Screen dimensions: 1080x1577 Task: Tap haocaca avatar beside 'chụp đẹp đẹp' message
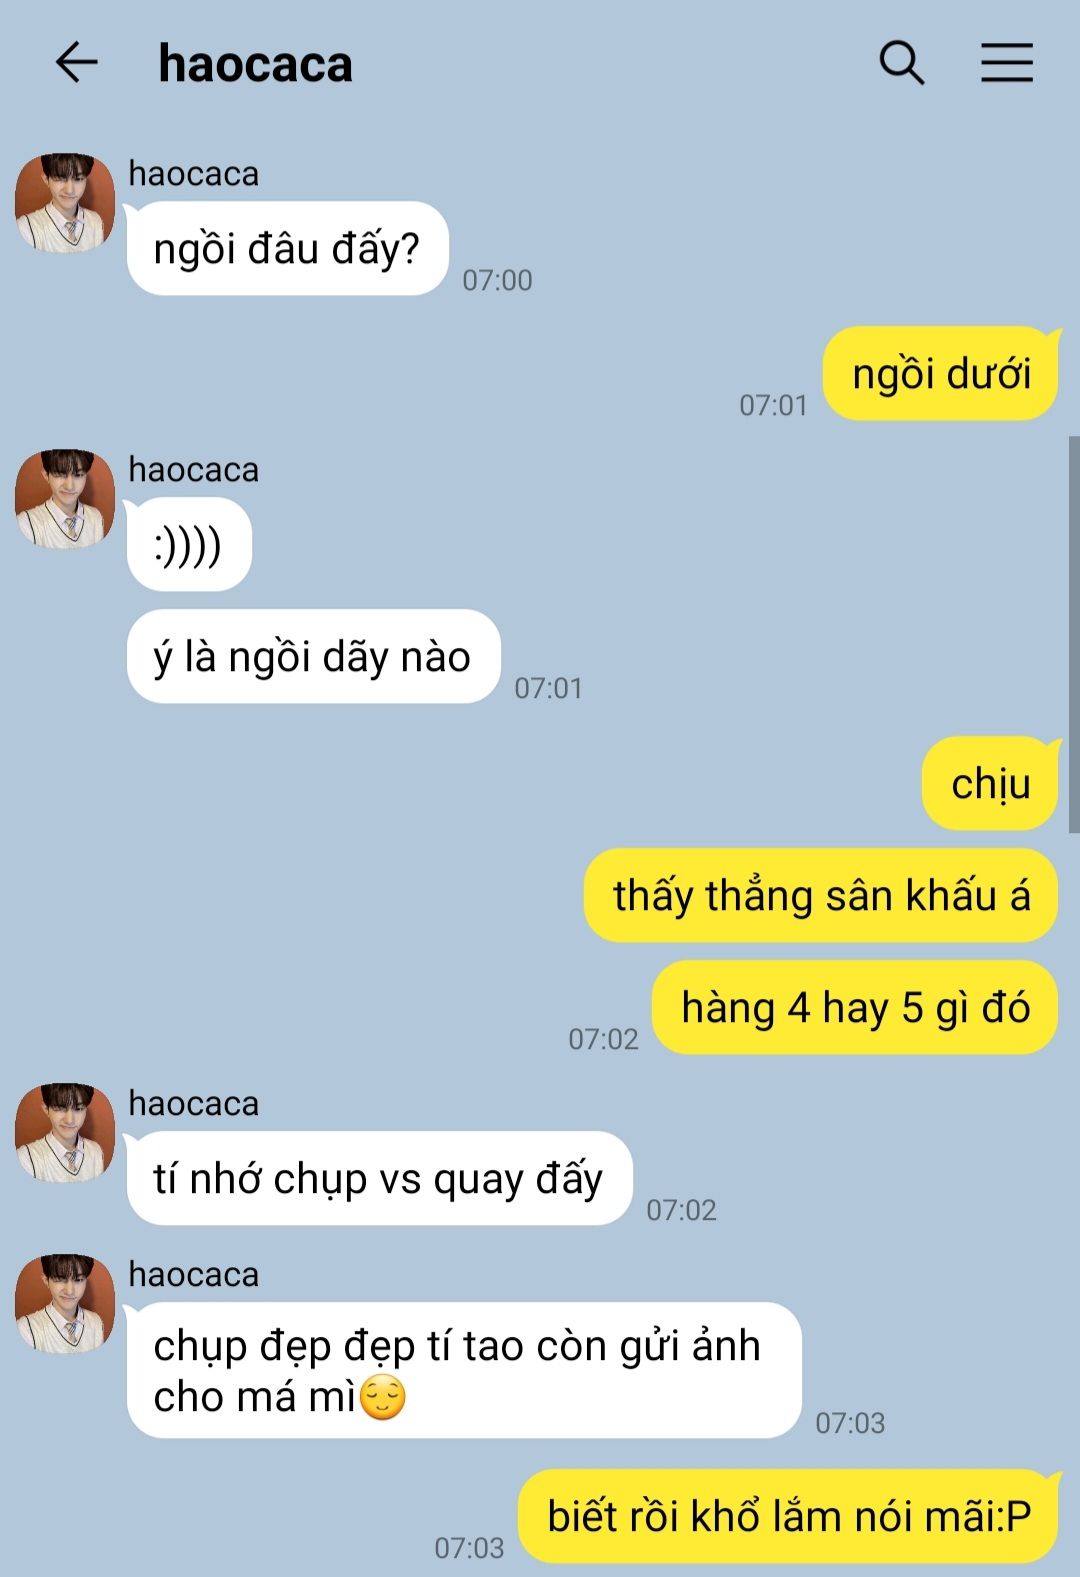[65, 1304]
